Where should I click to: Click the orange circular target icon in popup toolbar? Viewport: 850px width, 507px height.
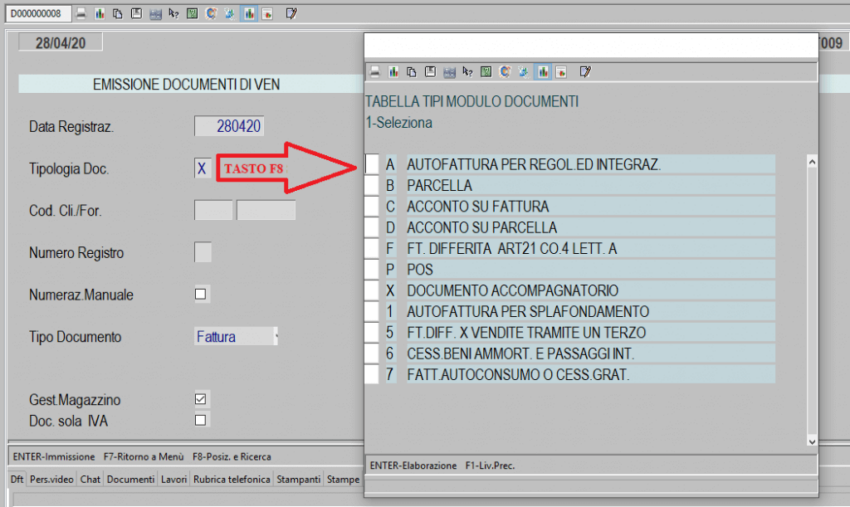click(x=505, y=72)
